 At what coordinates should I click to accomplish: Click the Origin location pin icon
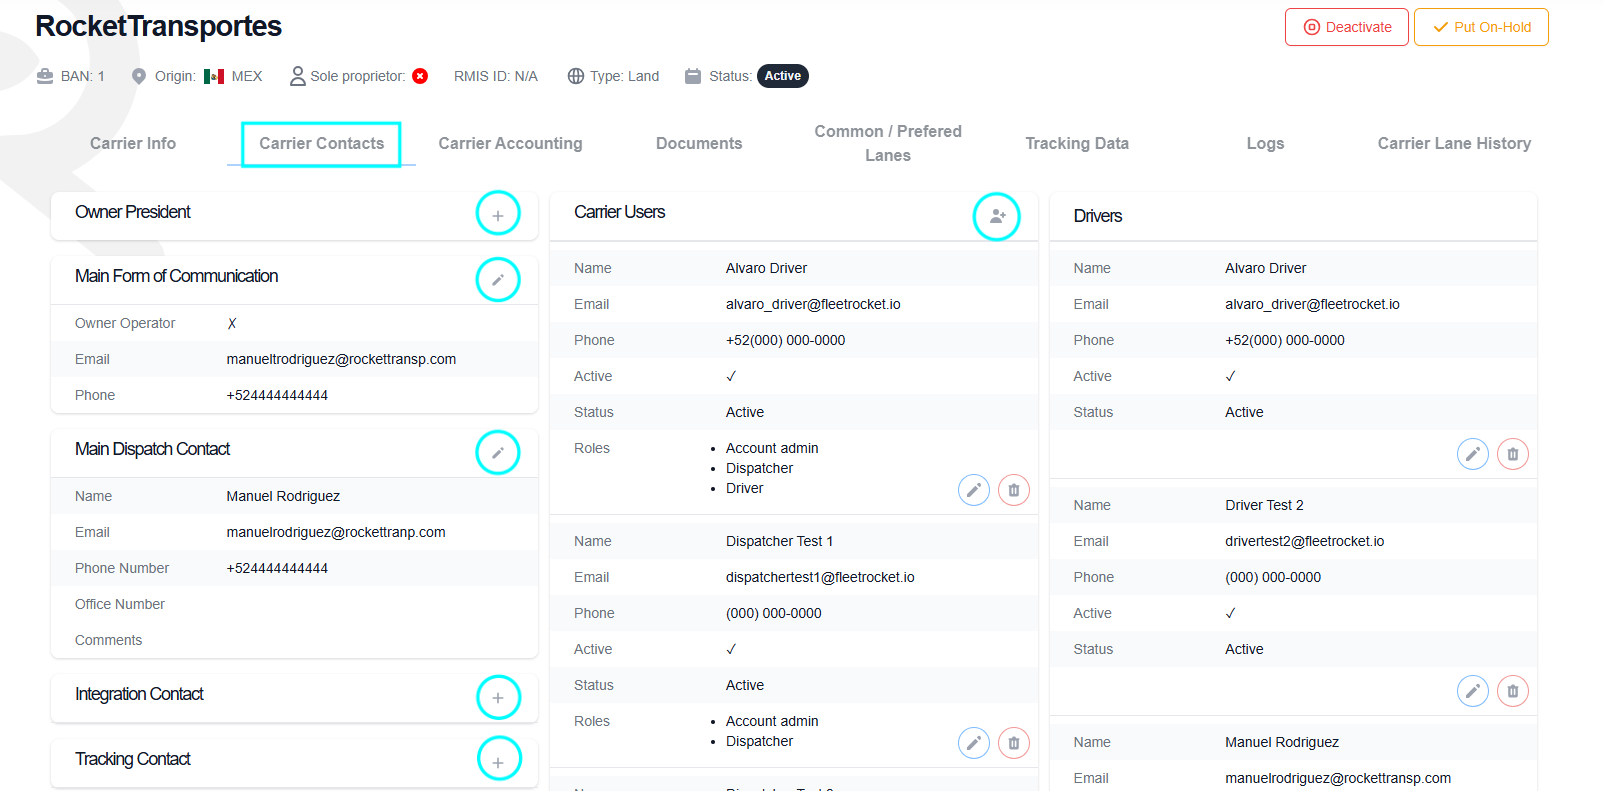coord(139,76)
